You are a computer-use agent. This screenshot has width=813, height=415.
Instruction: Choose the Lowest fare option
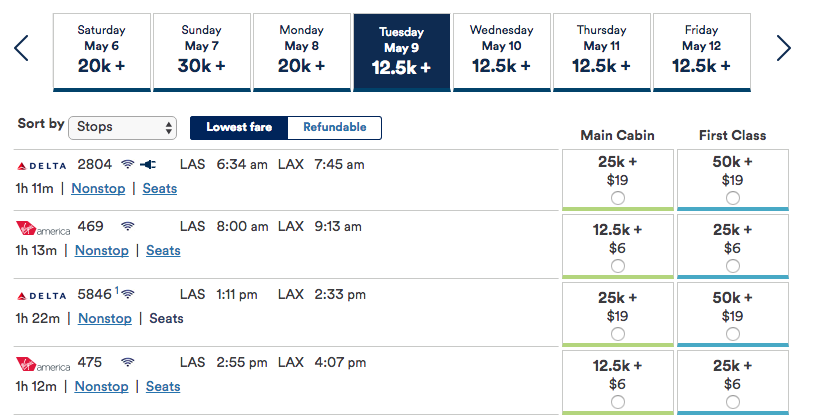[x=240, y=127]
